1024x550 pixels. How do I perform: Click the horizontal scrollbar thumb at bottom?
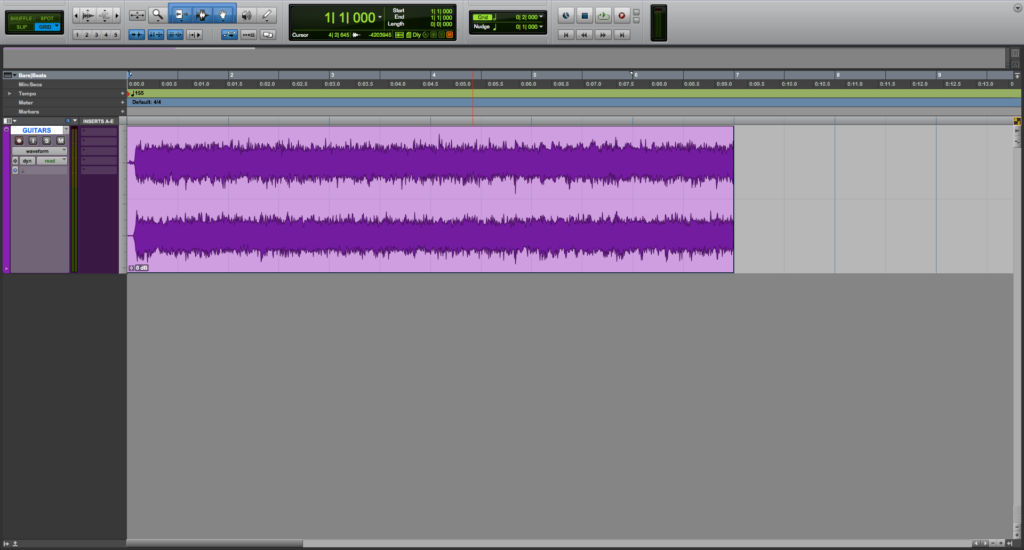click(x=214, y=543)
